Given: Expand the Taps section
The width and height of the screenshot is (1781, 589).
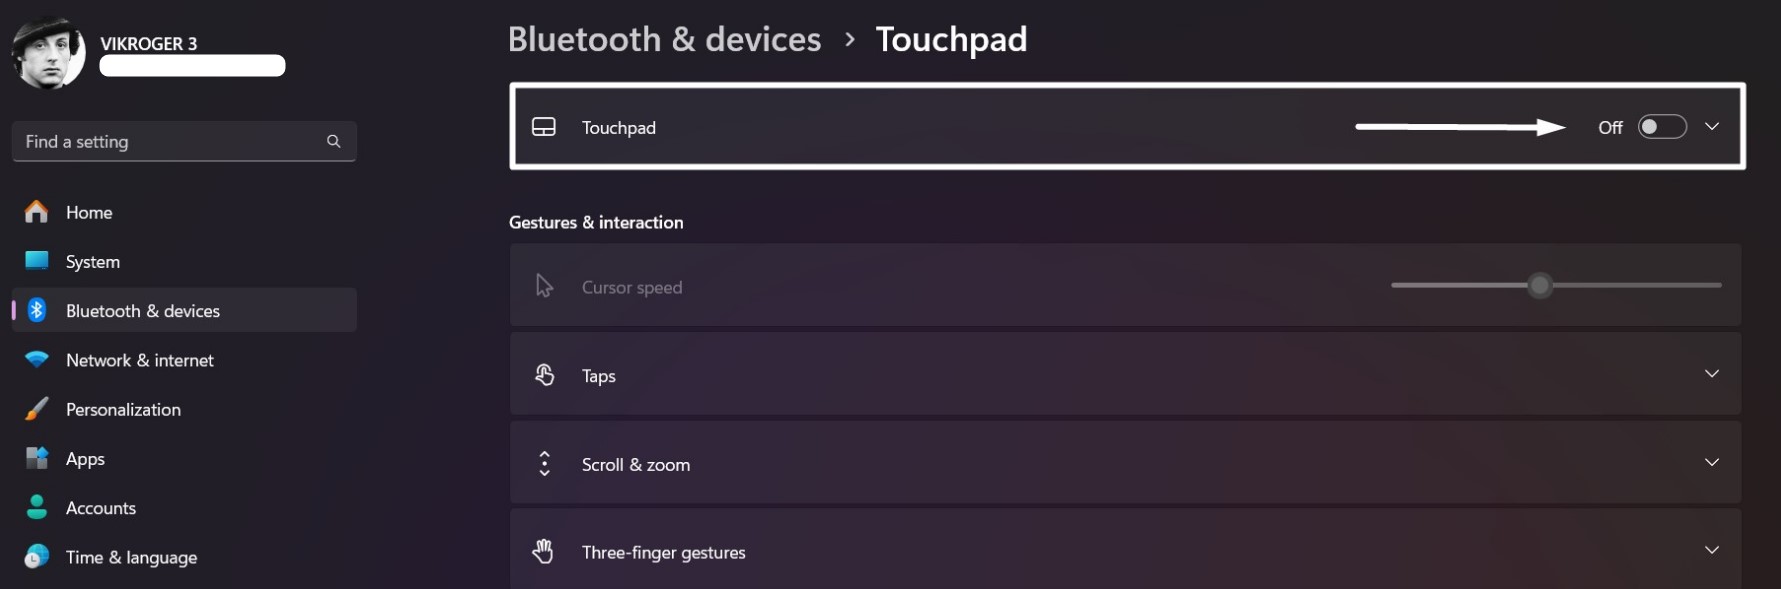Looking at the screenshot, I should (1712, 373).
